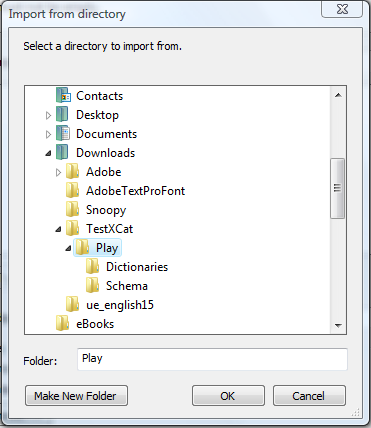Click the Snoopy folder icon
This screenshot has height=428, width=371.
(72, 209)
